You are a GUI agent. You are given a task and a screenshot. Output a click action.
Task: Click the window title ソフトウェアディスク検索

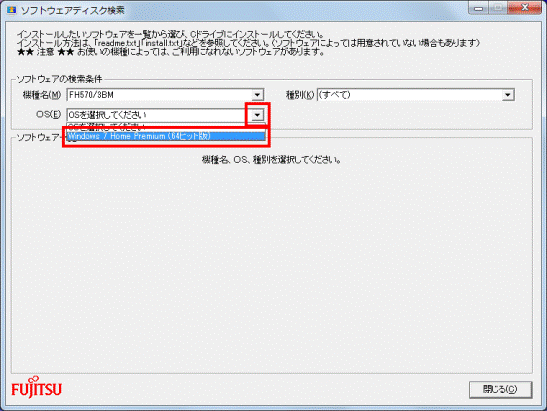73,10
